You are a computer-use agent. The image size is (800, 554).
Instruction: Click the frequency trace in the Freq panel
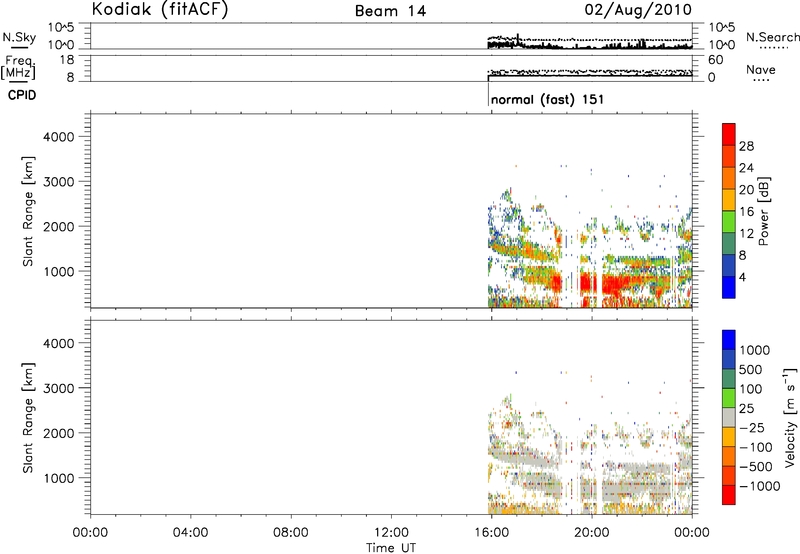590,76
